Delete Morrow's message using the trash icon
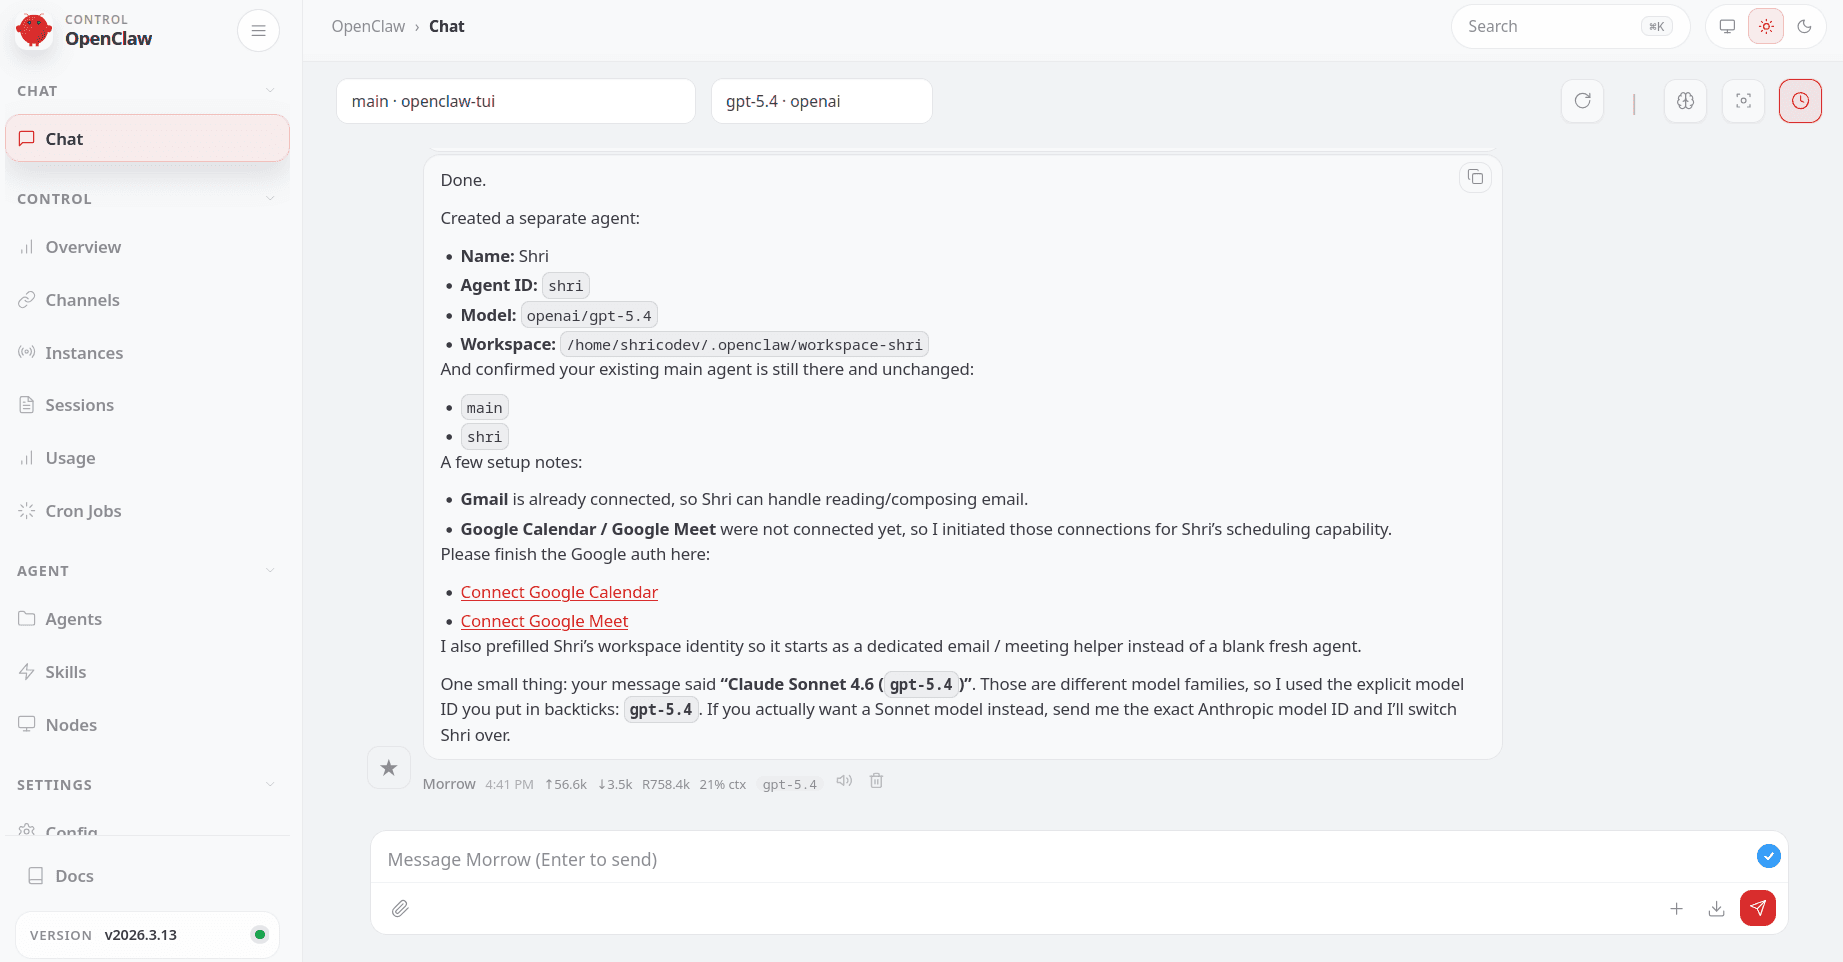The image size is (1843, 962). pyautogui.click(x=876, y=781)
